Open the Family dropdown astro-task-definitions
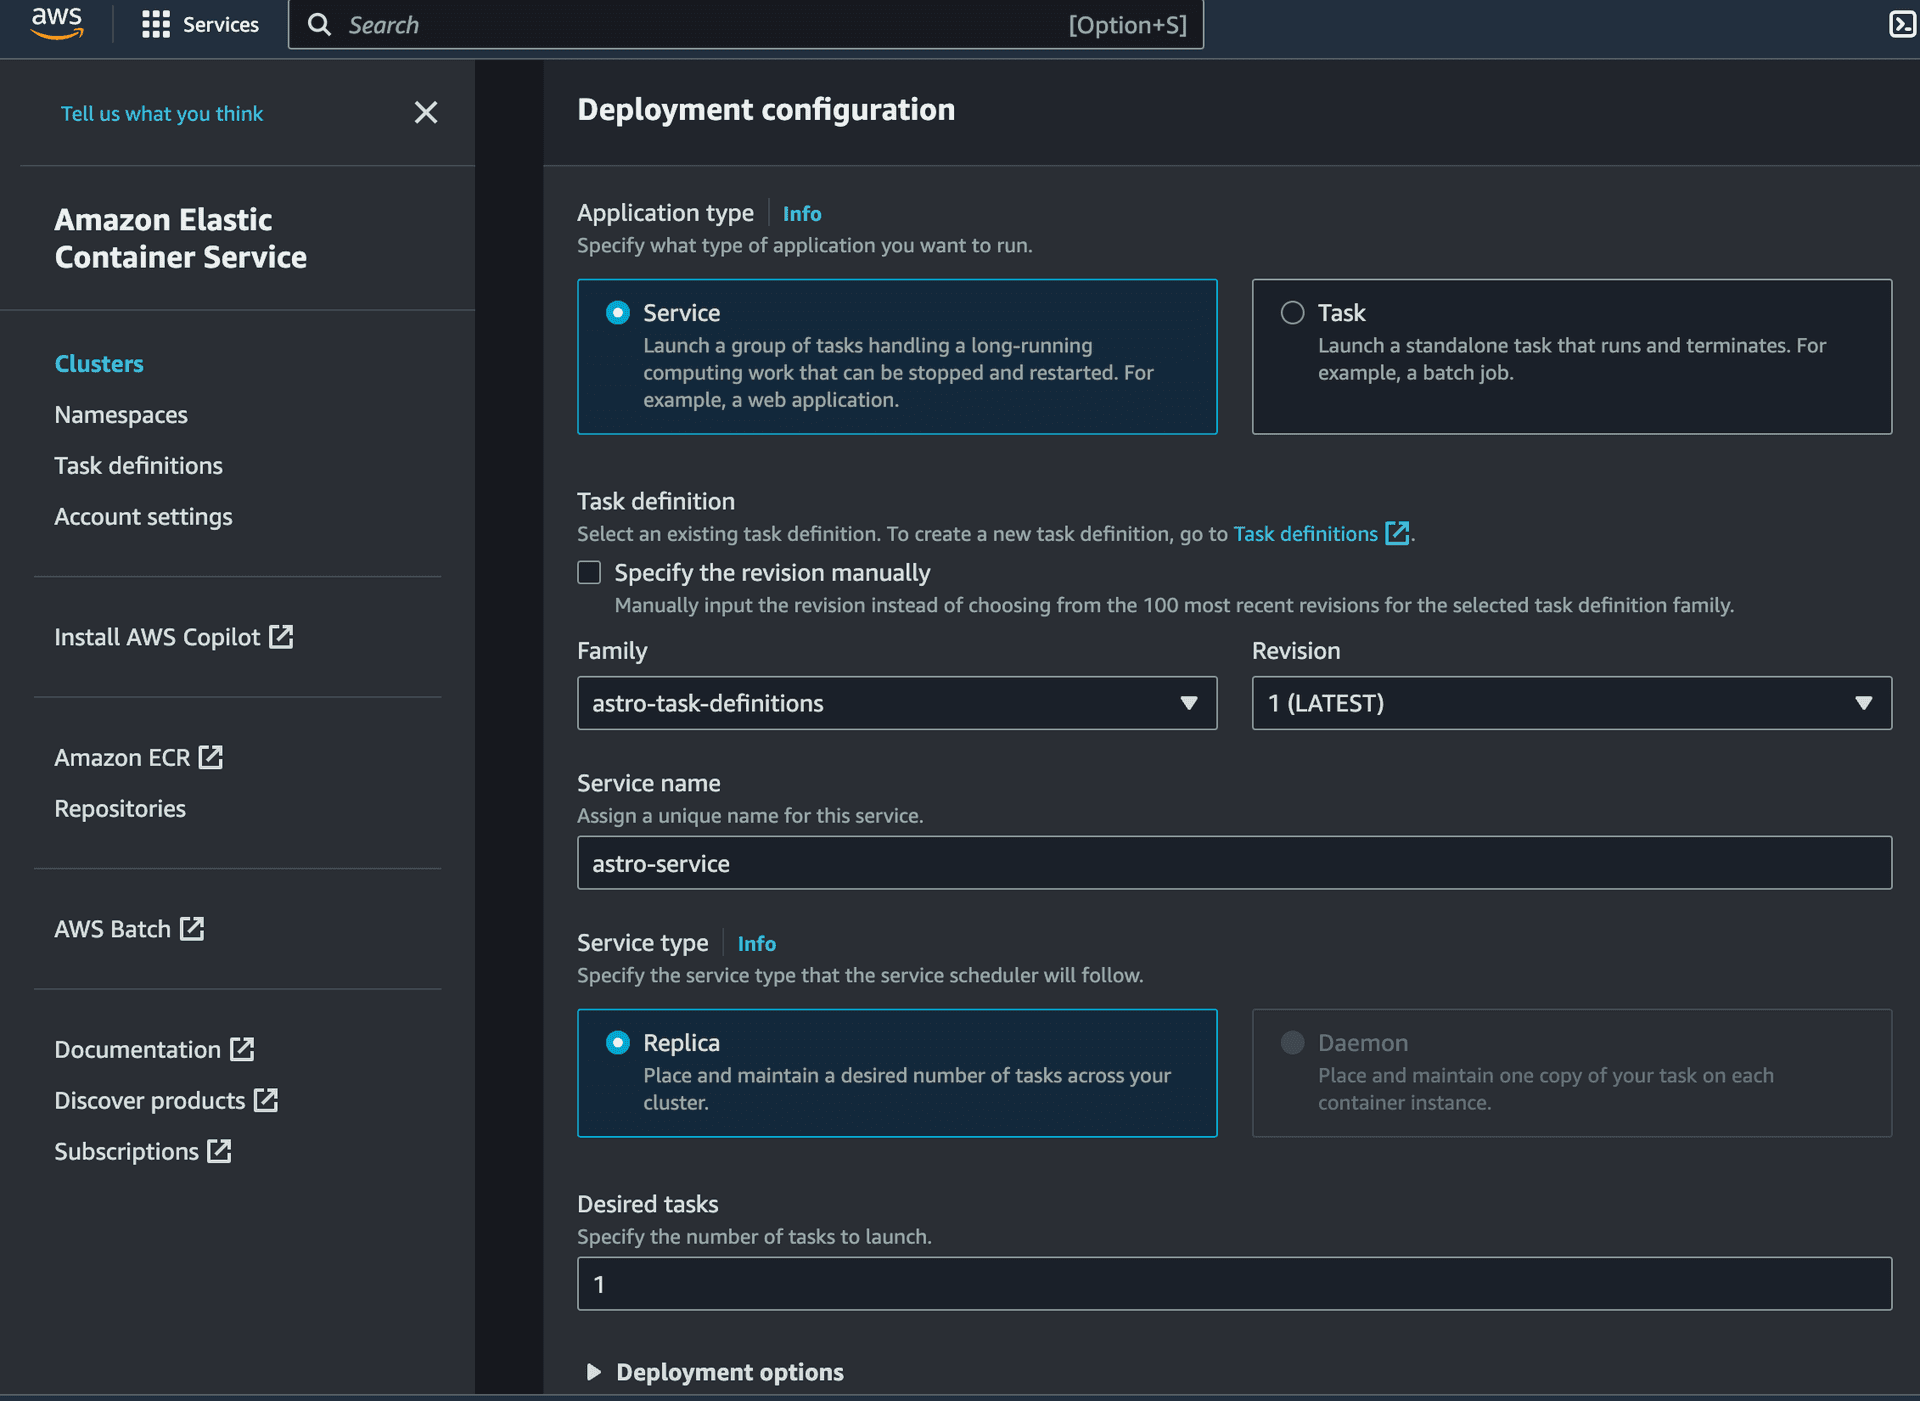The width and height of the screenshot is (1920, 1401). pyautogui.click(x=896, y=703)
